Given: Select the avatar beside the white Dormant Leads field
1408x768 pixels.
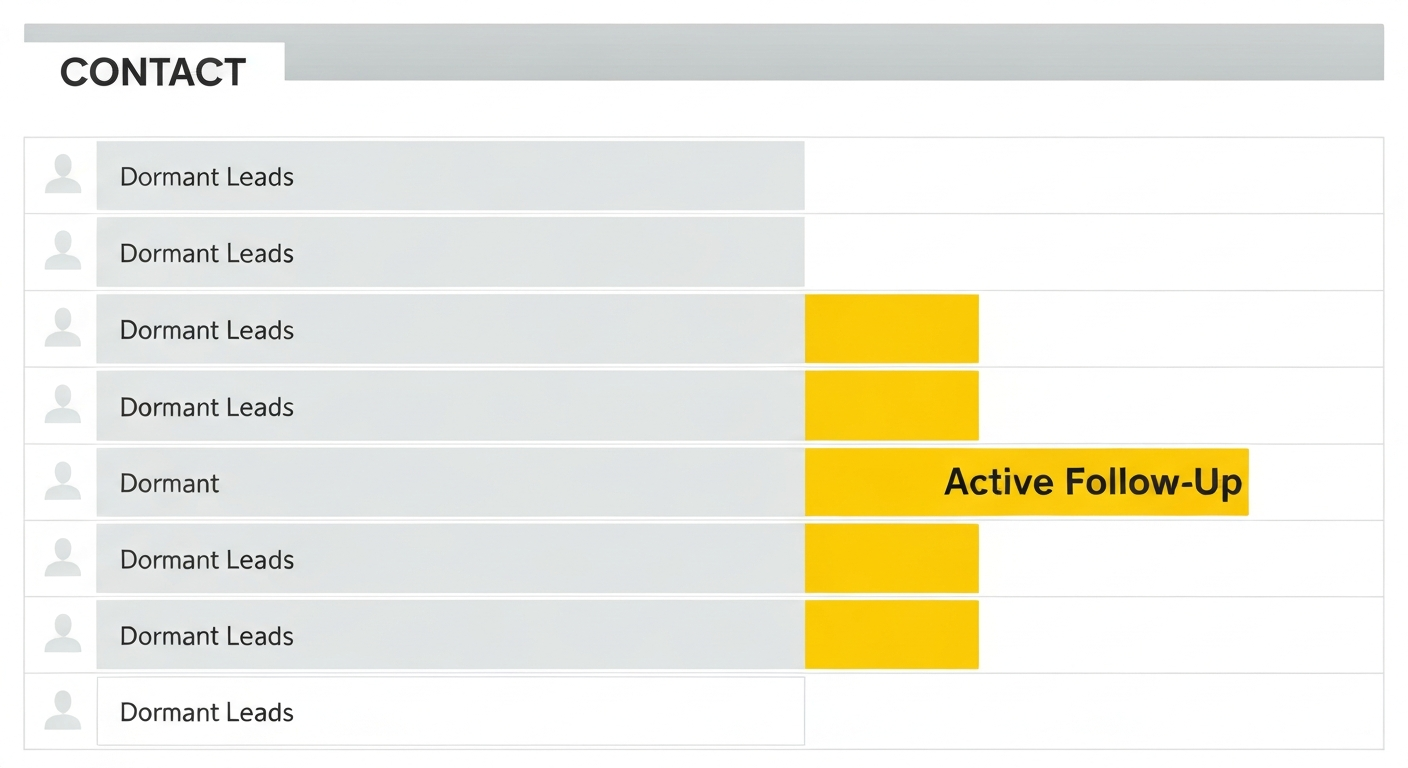Looking at the screenshot, I should point(63,711).
